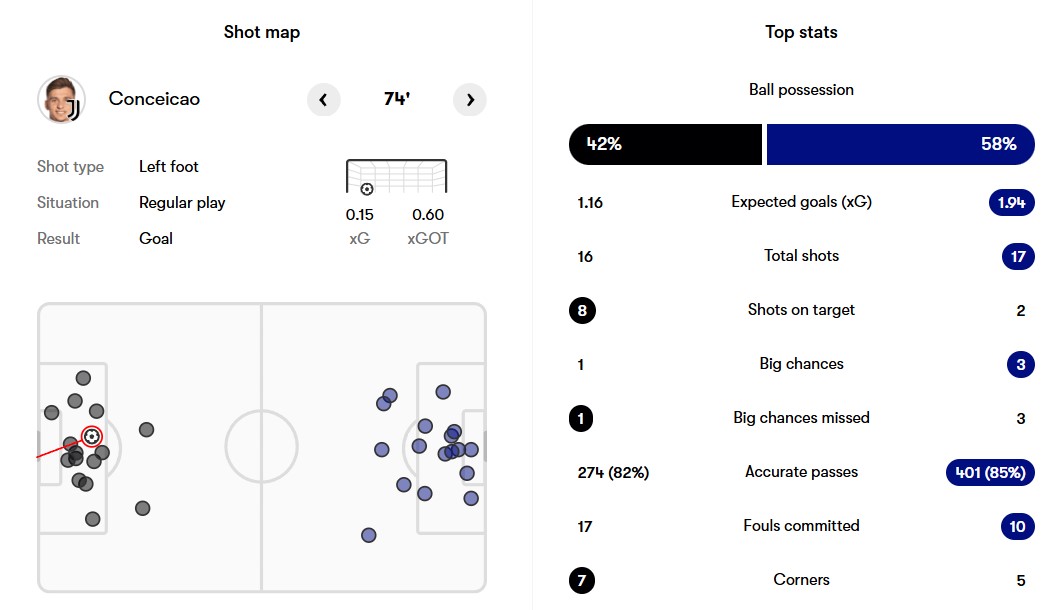Image resolution: width=1062 pixels, height=610 pixels.
Task: Select the red-ringed goal marker on the pitch
Action: coord(92,436)
